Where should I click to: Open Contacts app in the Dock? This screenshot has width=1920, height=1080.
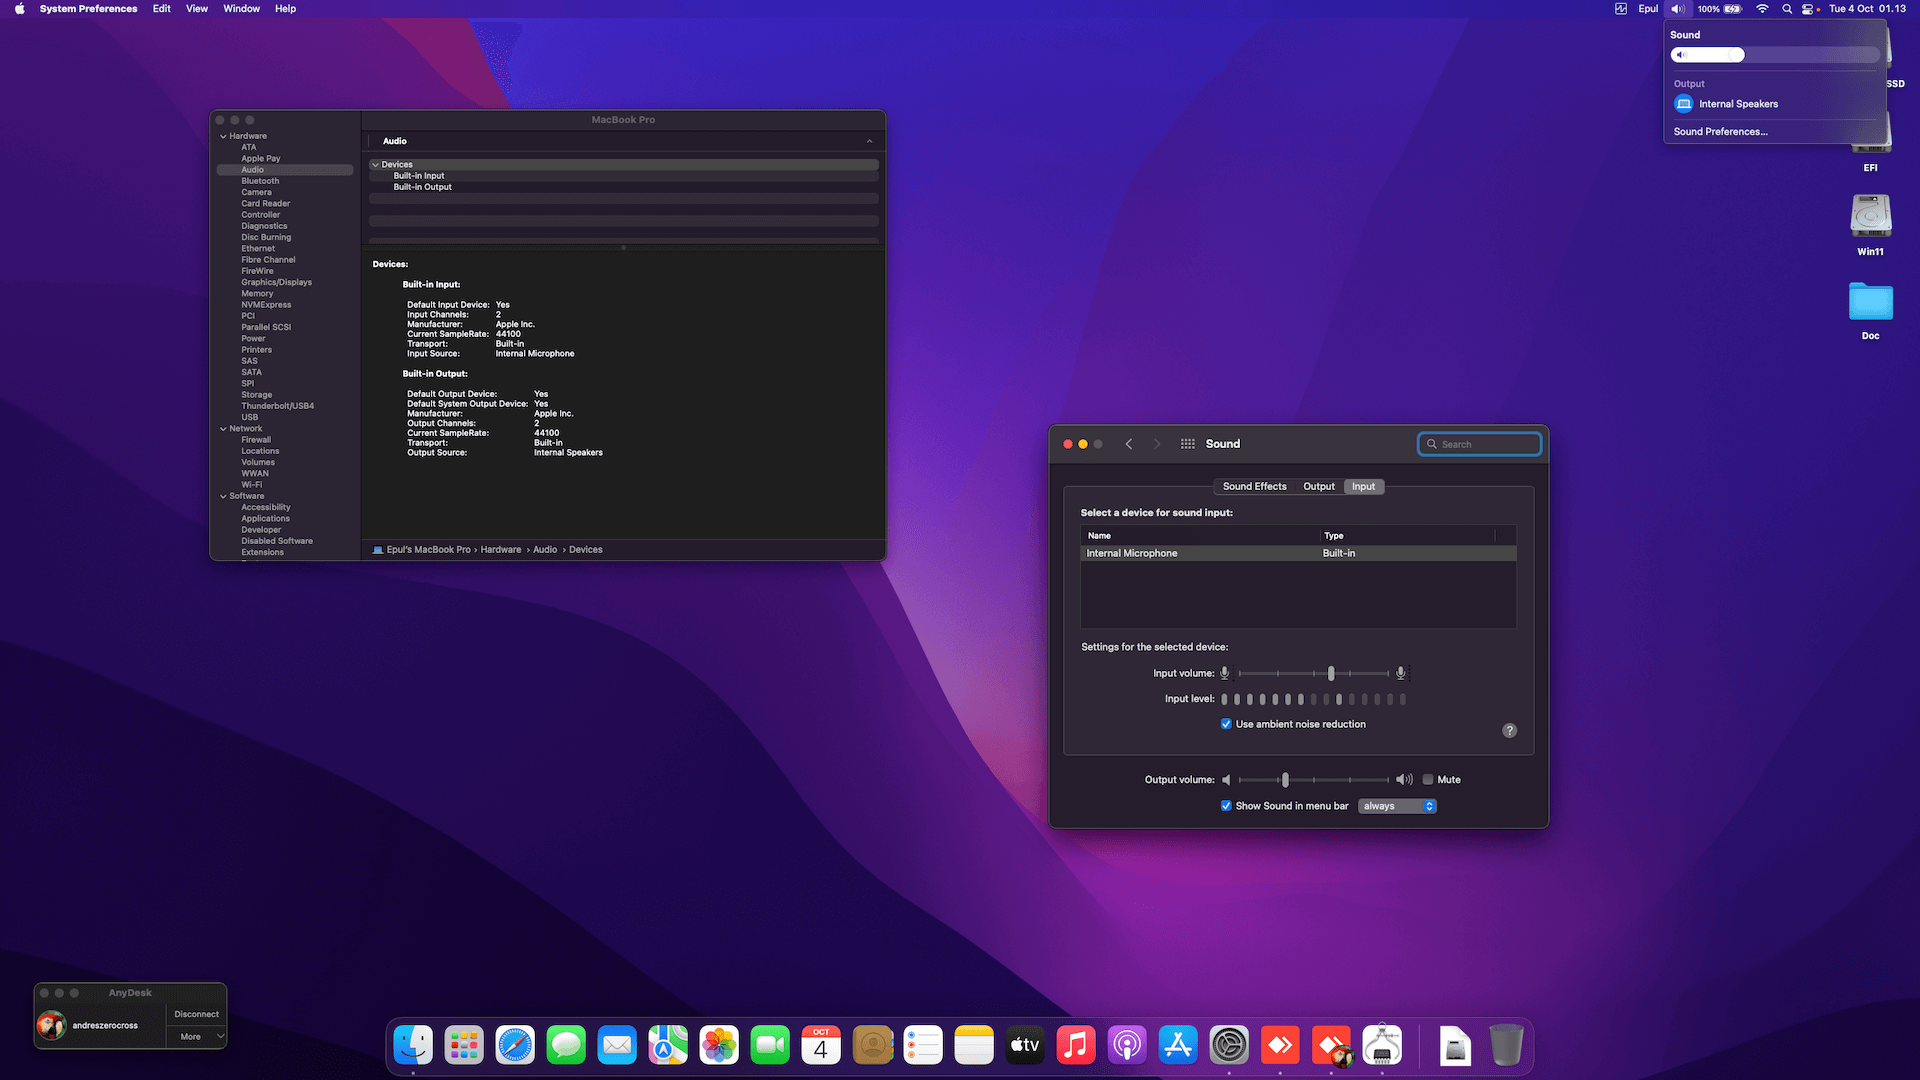872,1045
